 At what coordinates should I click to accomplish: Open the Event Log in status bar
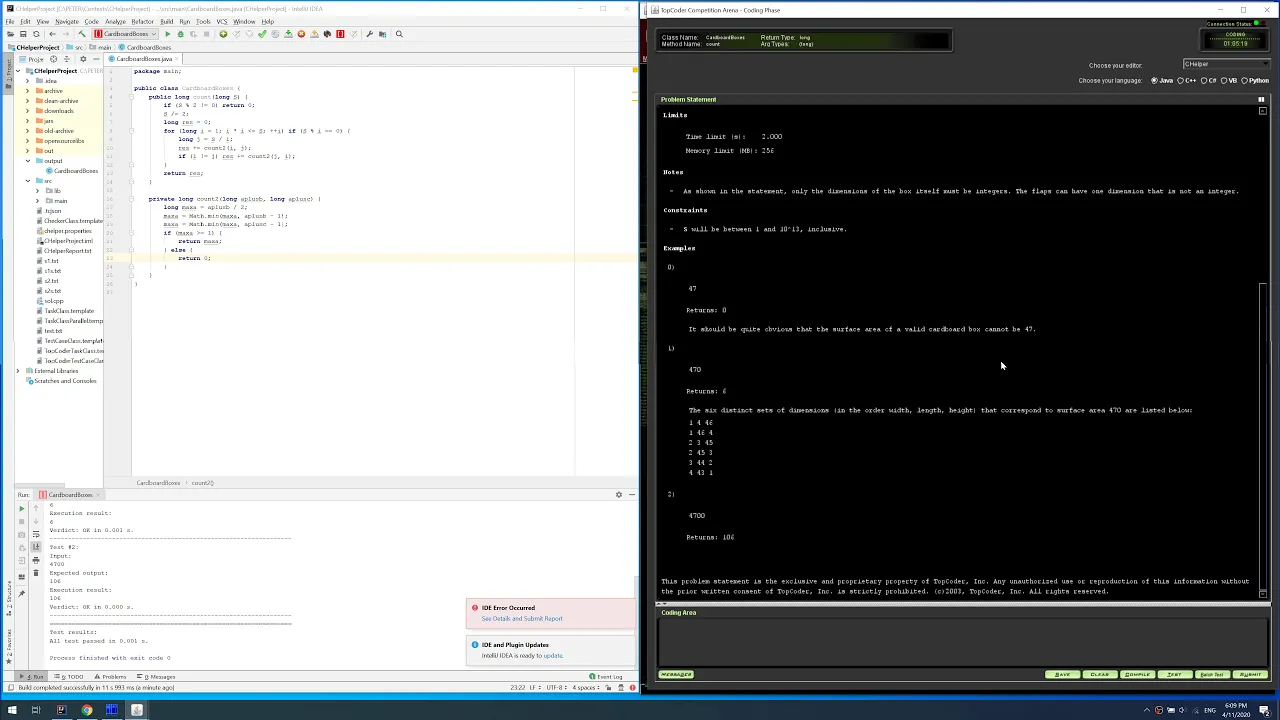608,677
